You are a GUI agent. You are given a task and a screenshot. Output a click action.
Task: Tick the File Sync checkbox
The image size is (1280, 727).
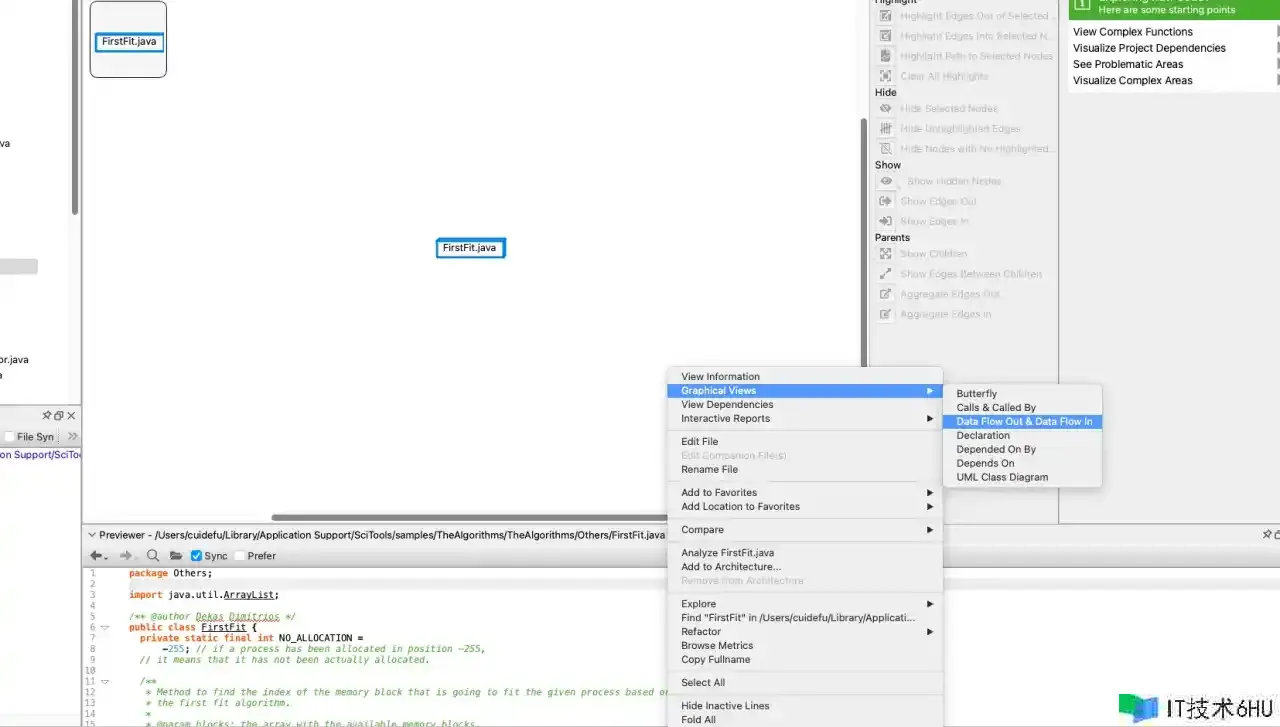10,437
